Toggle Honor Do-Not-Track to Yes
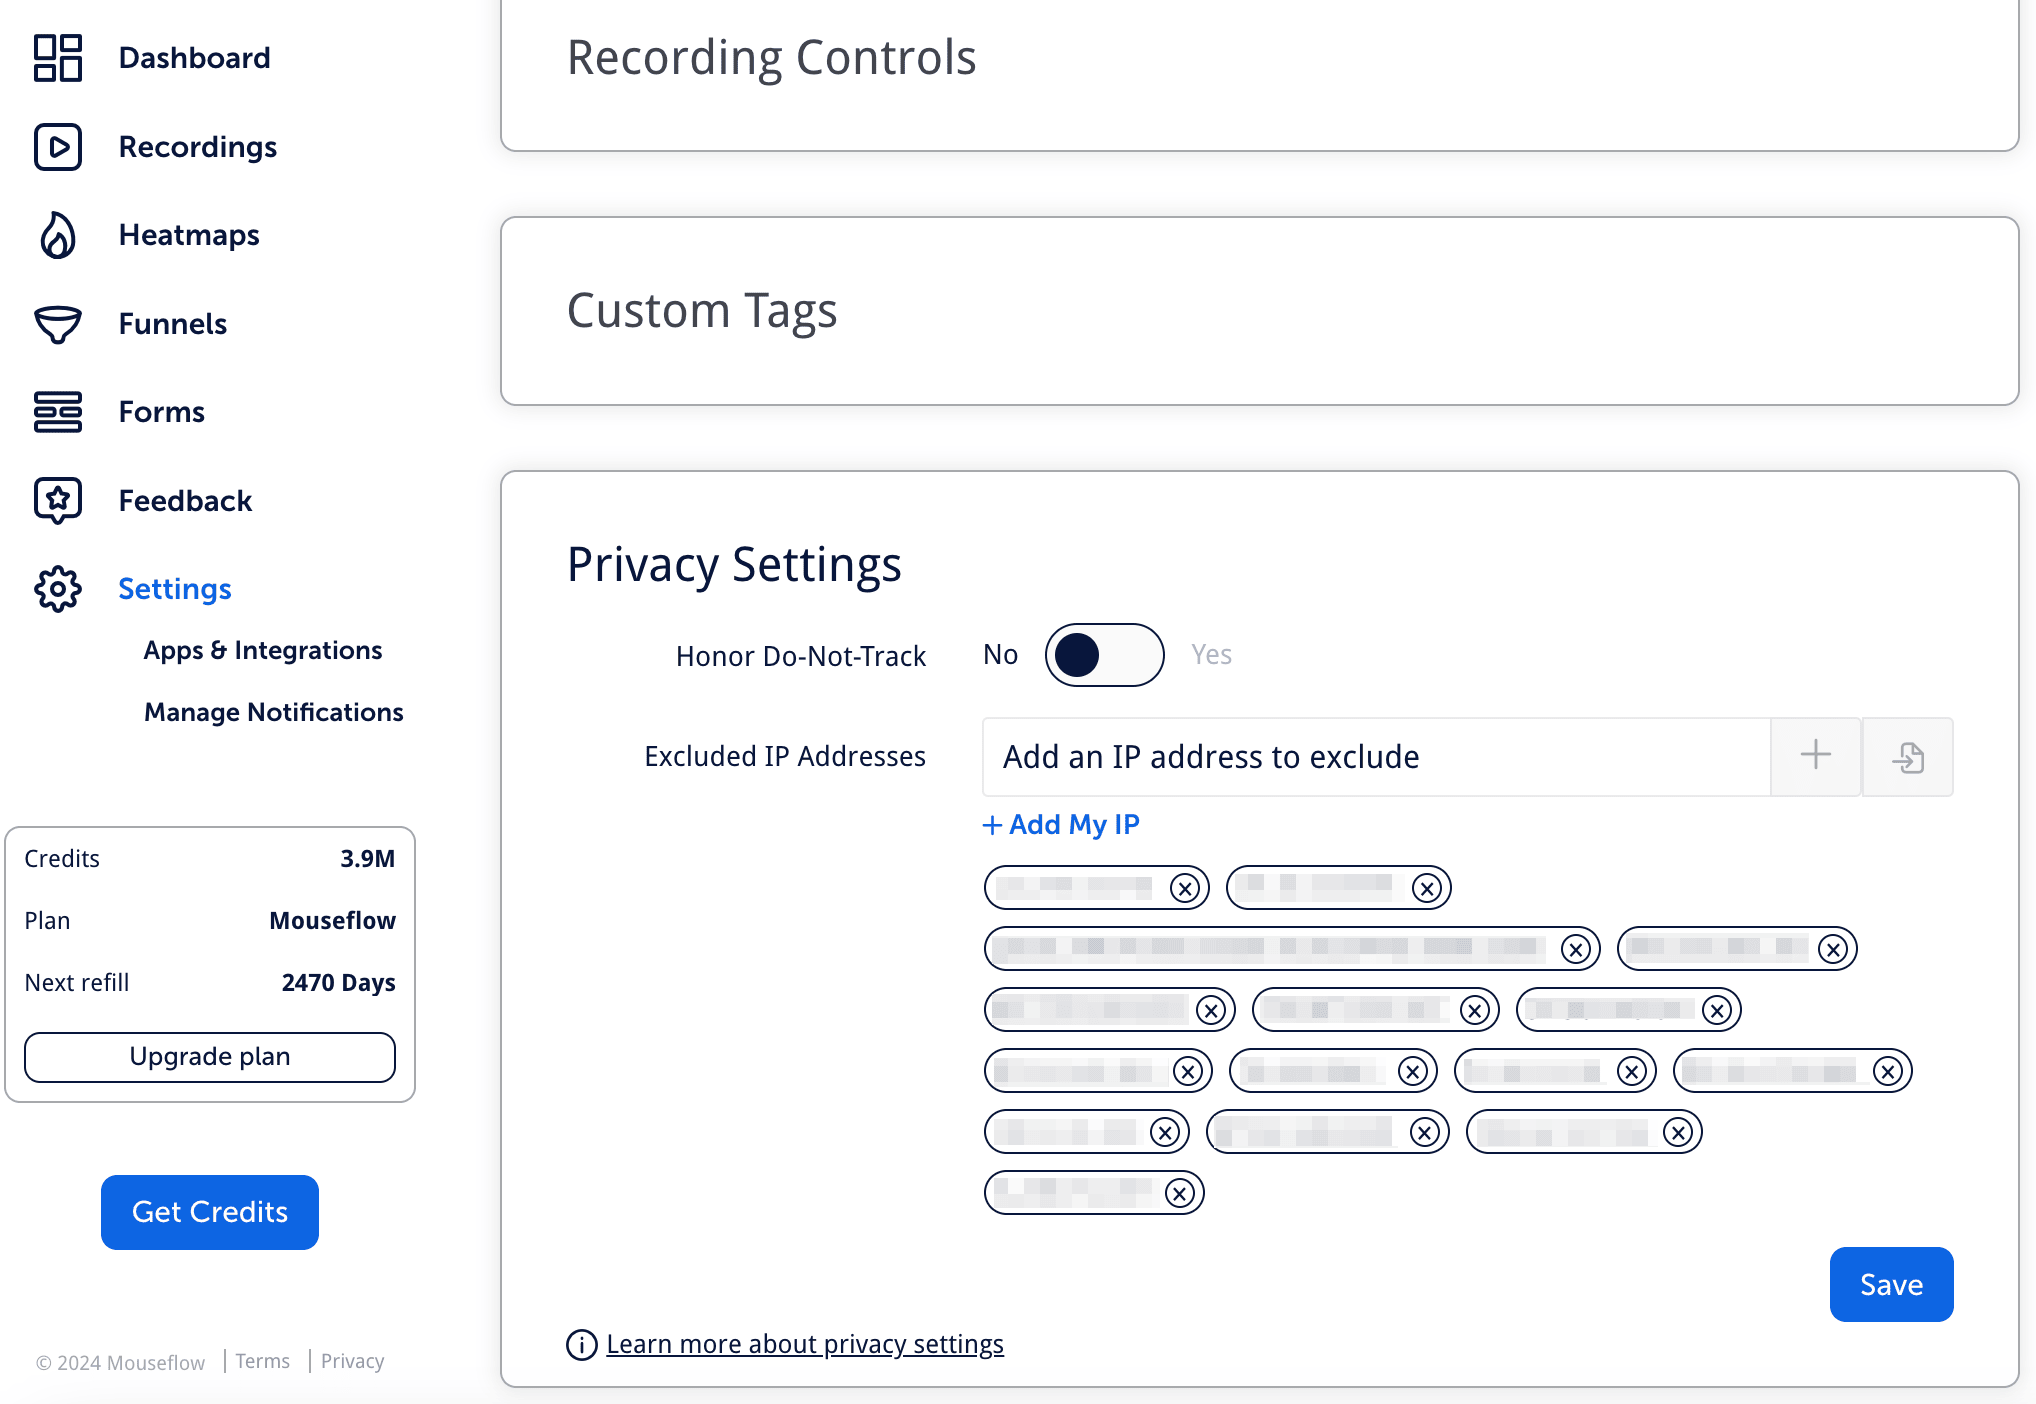This screenshot has width=2036, height=1404. [x=1104, y=654]
